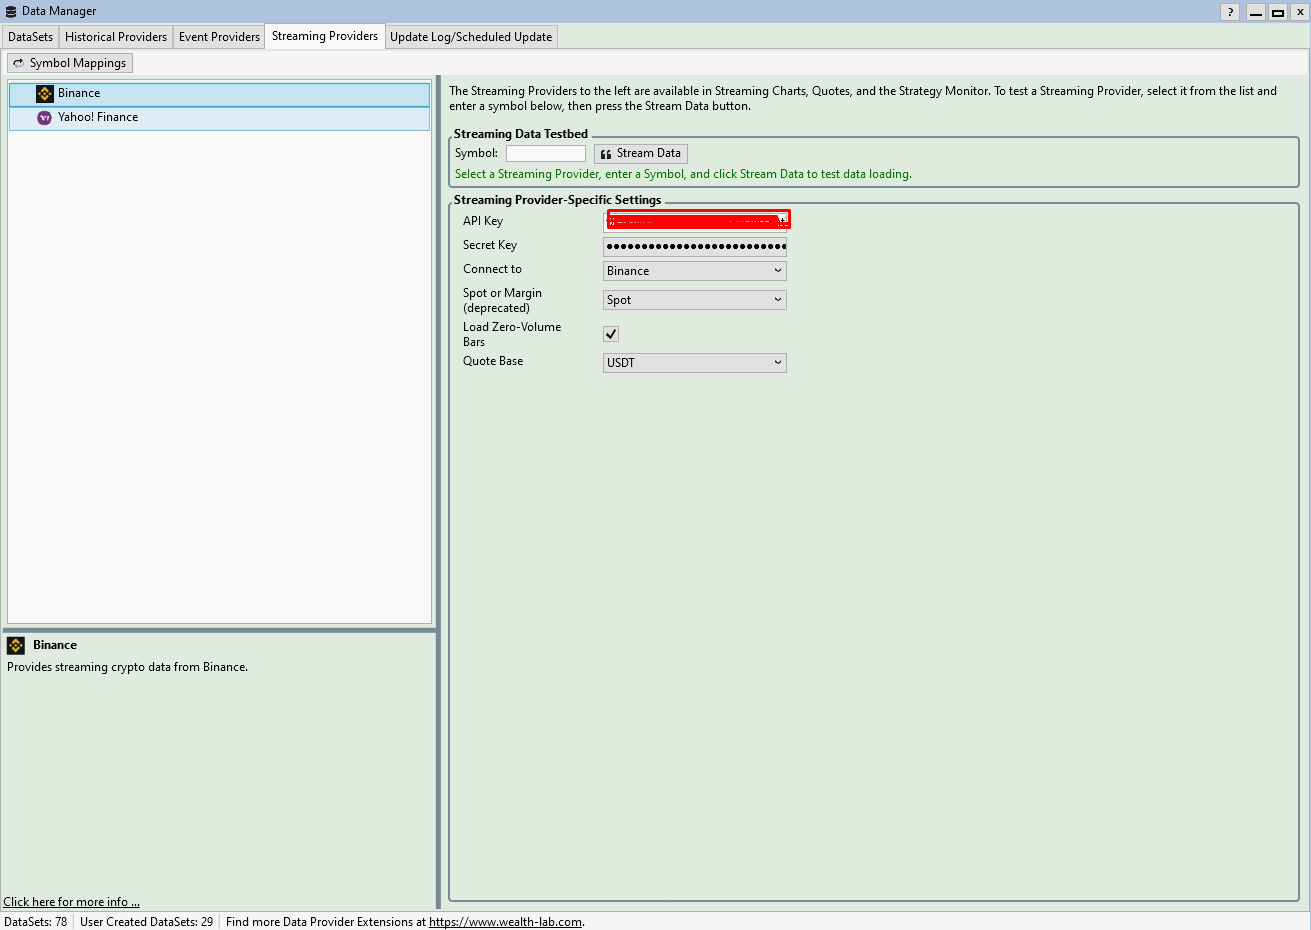The height and width of the screenshot is (930, 1311).
Task: Click the Symbol Mappings button
Action: [x=70, y=63]
